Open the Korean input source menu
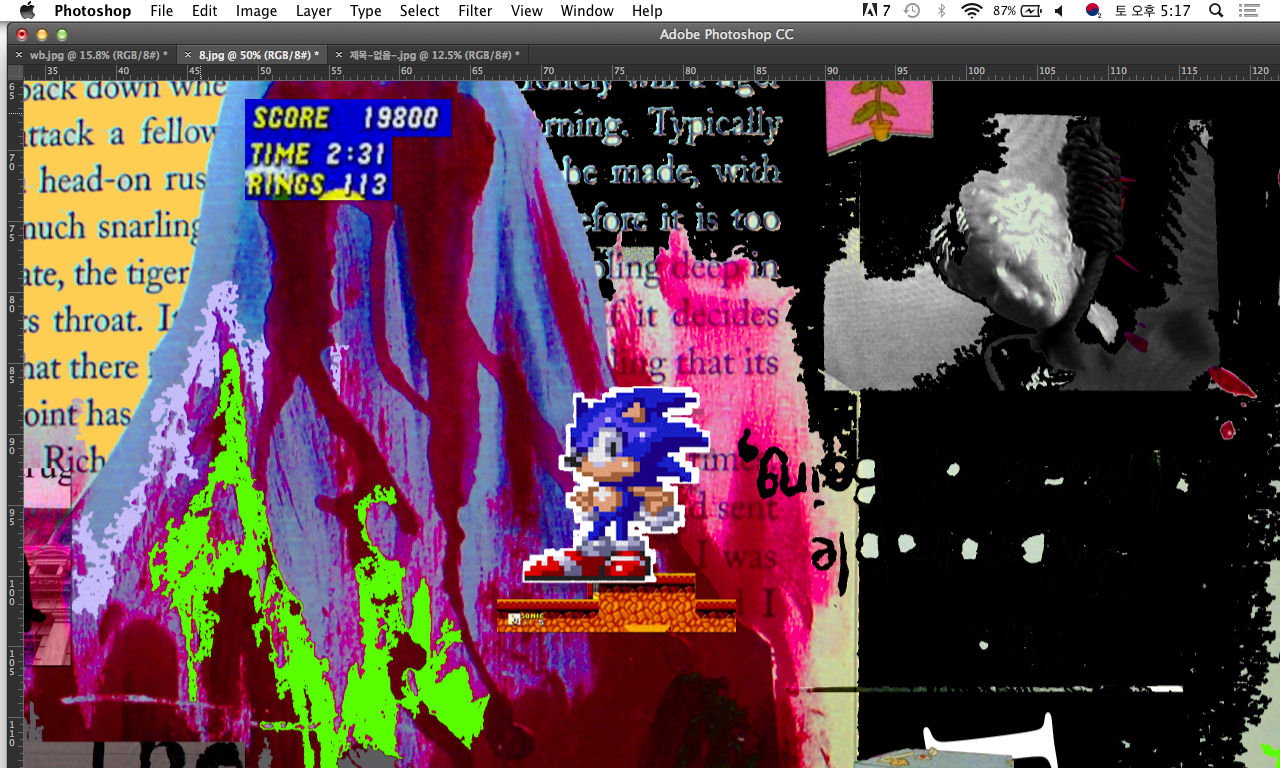The height and width of the screenshot is (768, 1280). click(1093, 11)
